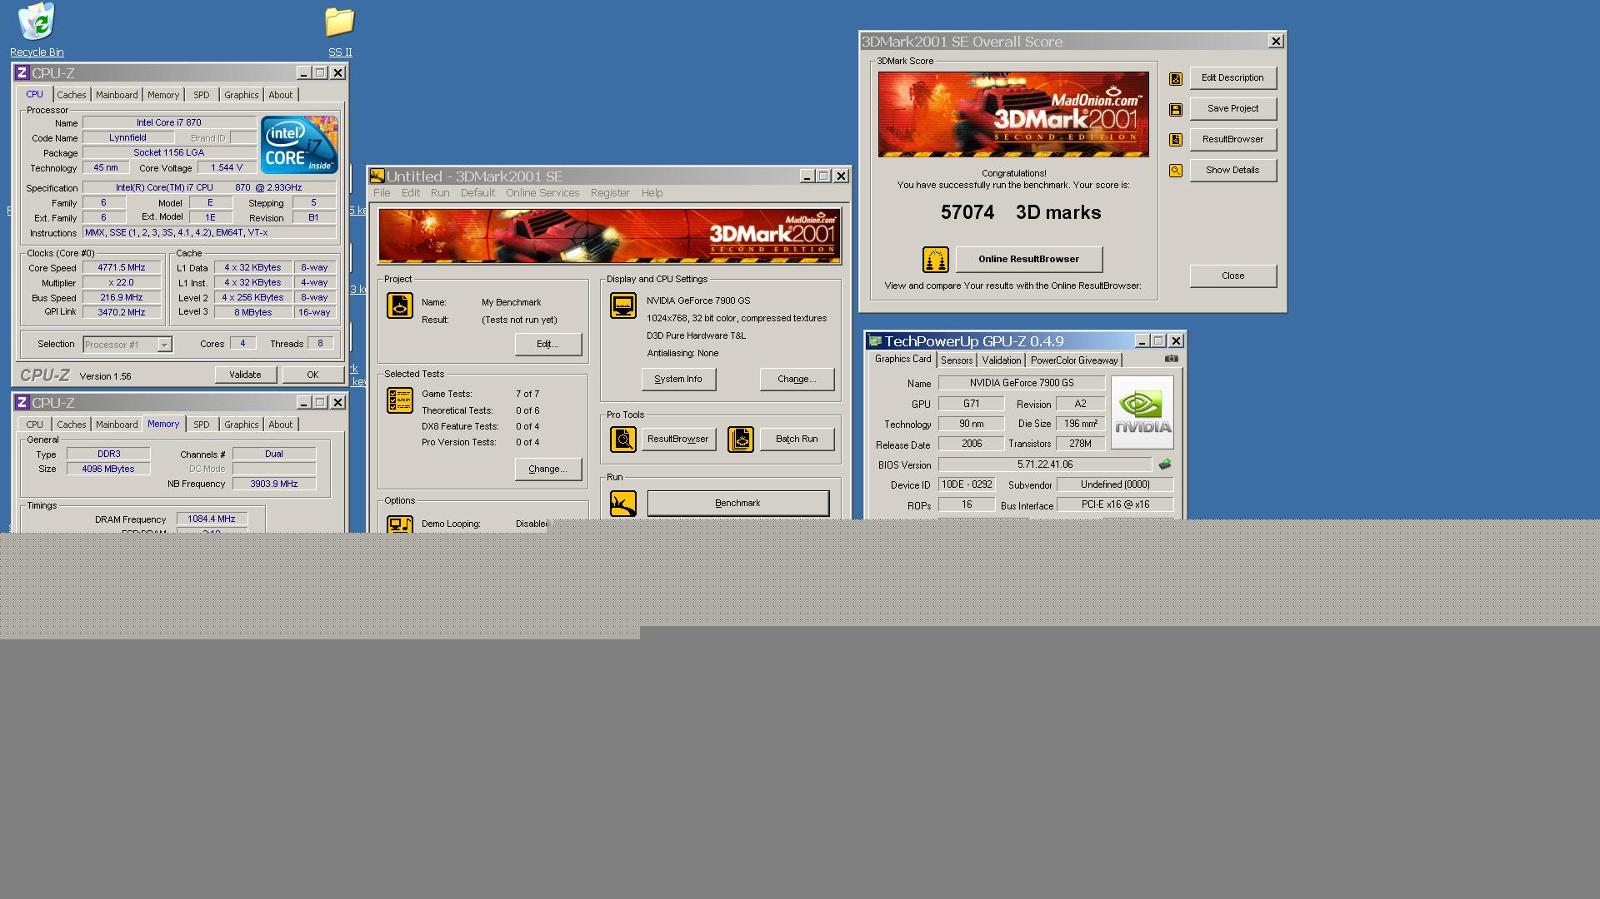Viewport: 1600px width, 899px height.
Task: Open the File menu in 3DMark2001 SE
Action: [x=382, y=193]
